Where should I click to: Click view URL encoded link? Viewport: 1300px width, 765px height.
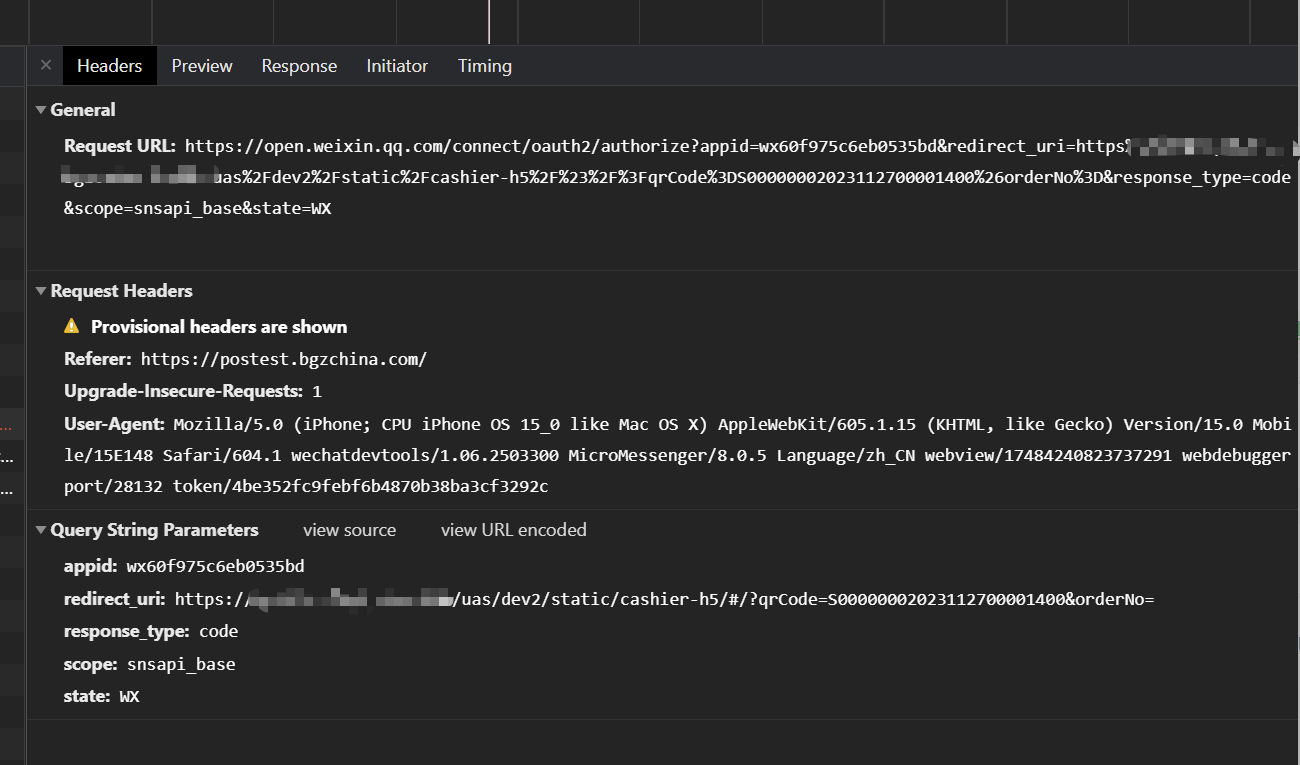(x=514, y=530)
